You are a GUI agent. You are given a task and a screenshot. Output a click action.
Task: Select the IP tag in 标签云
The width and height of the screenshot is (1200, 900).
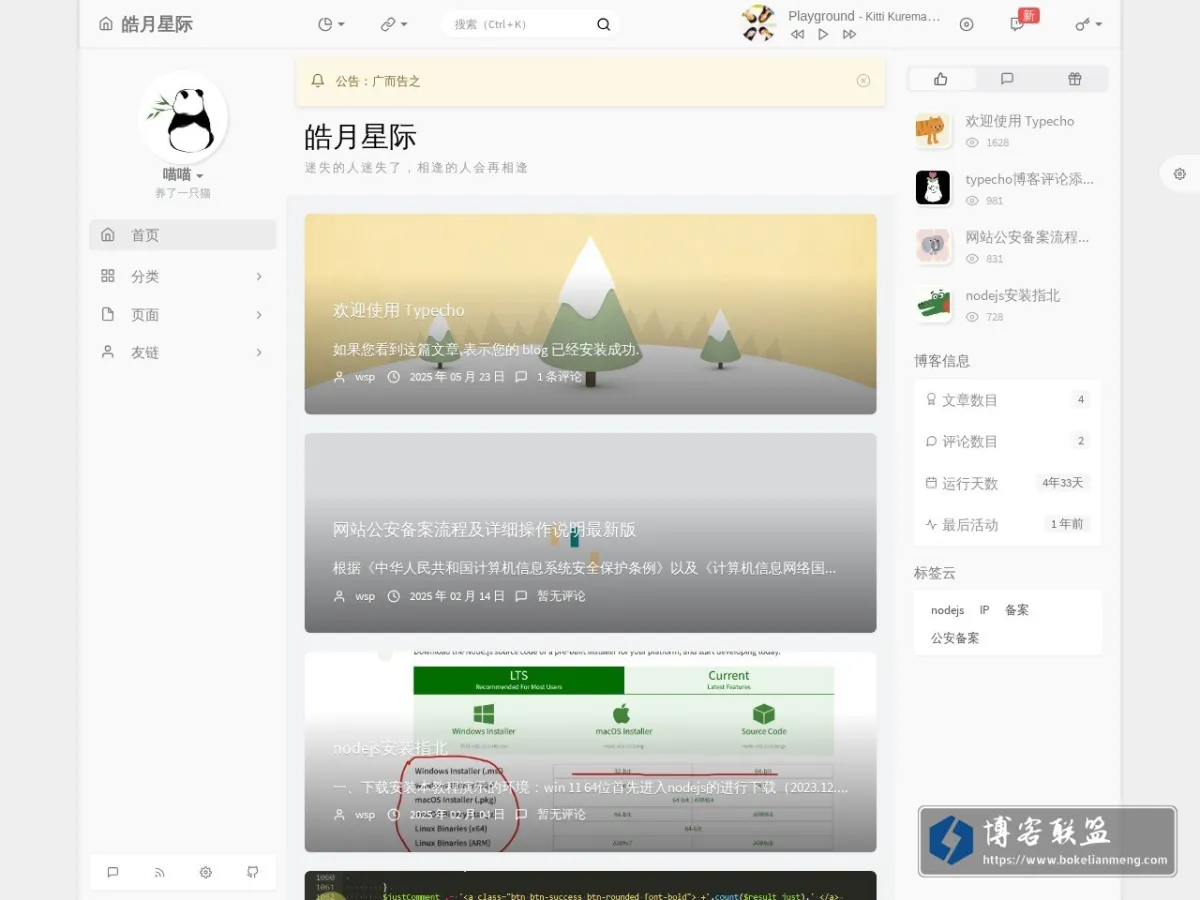coord(984,610)
